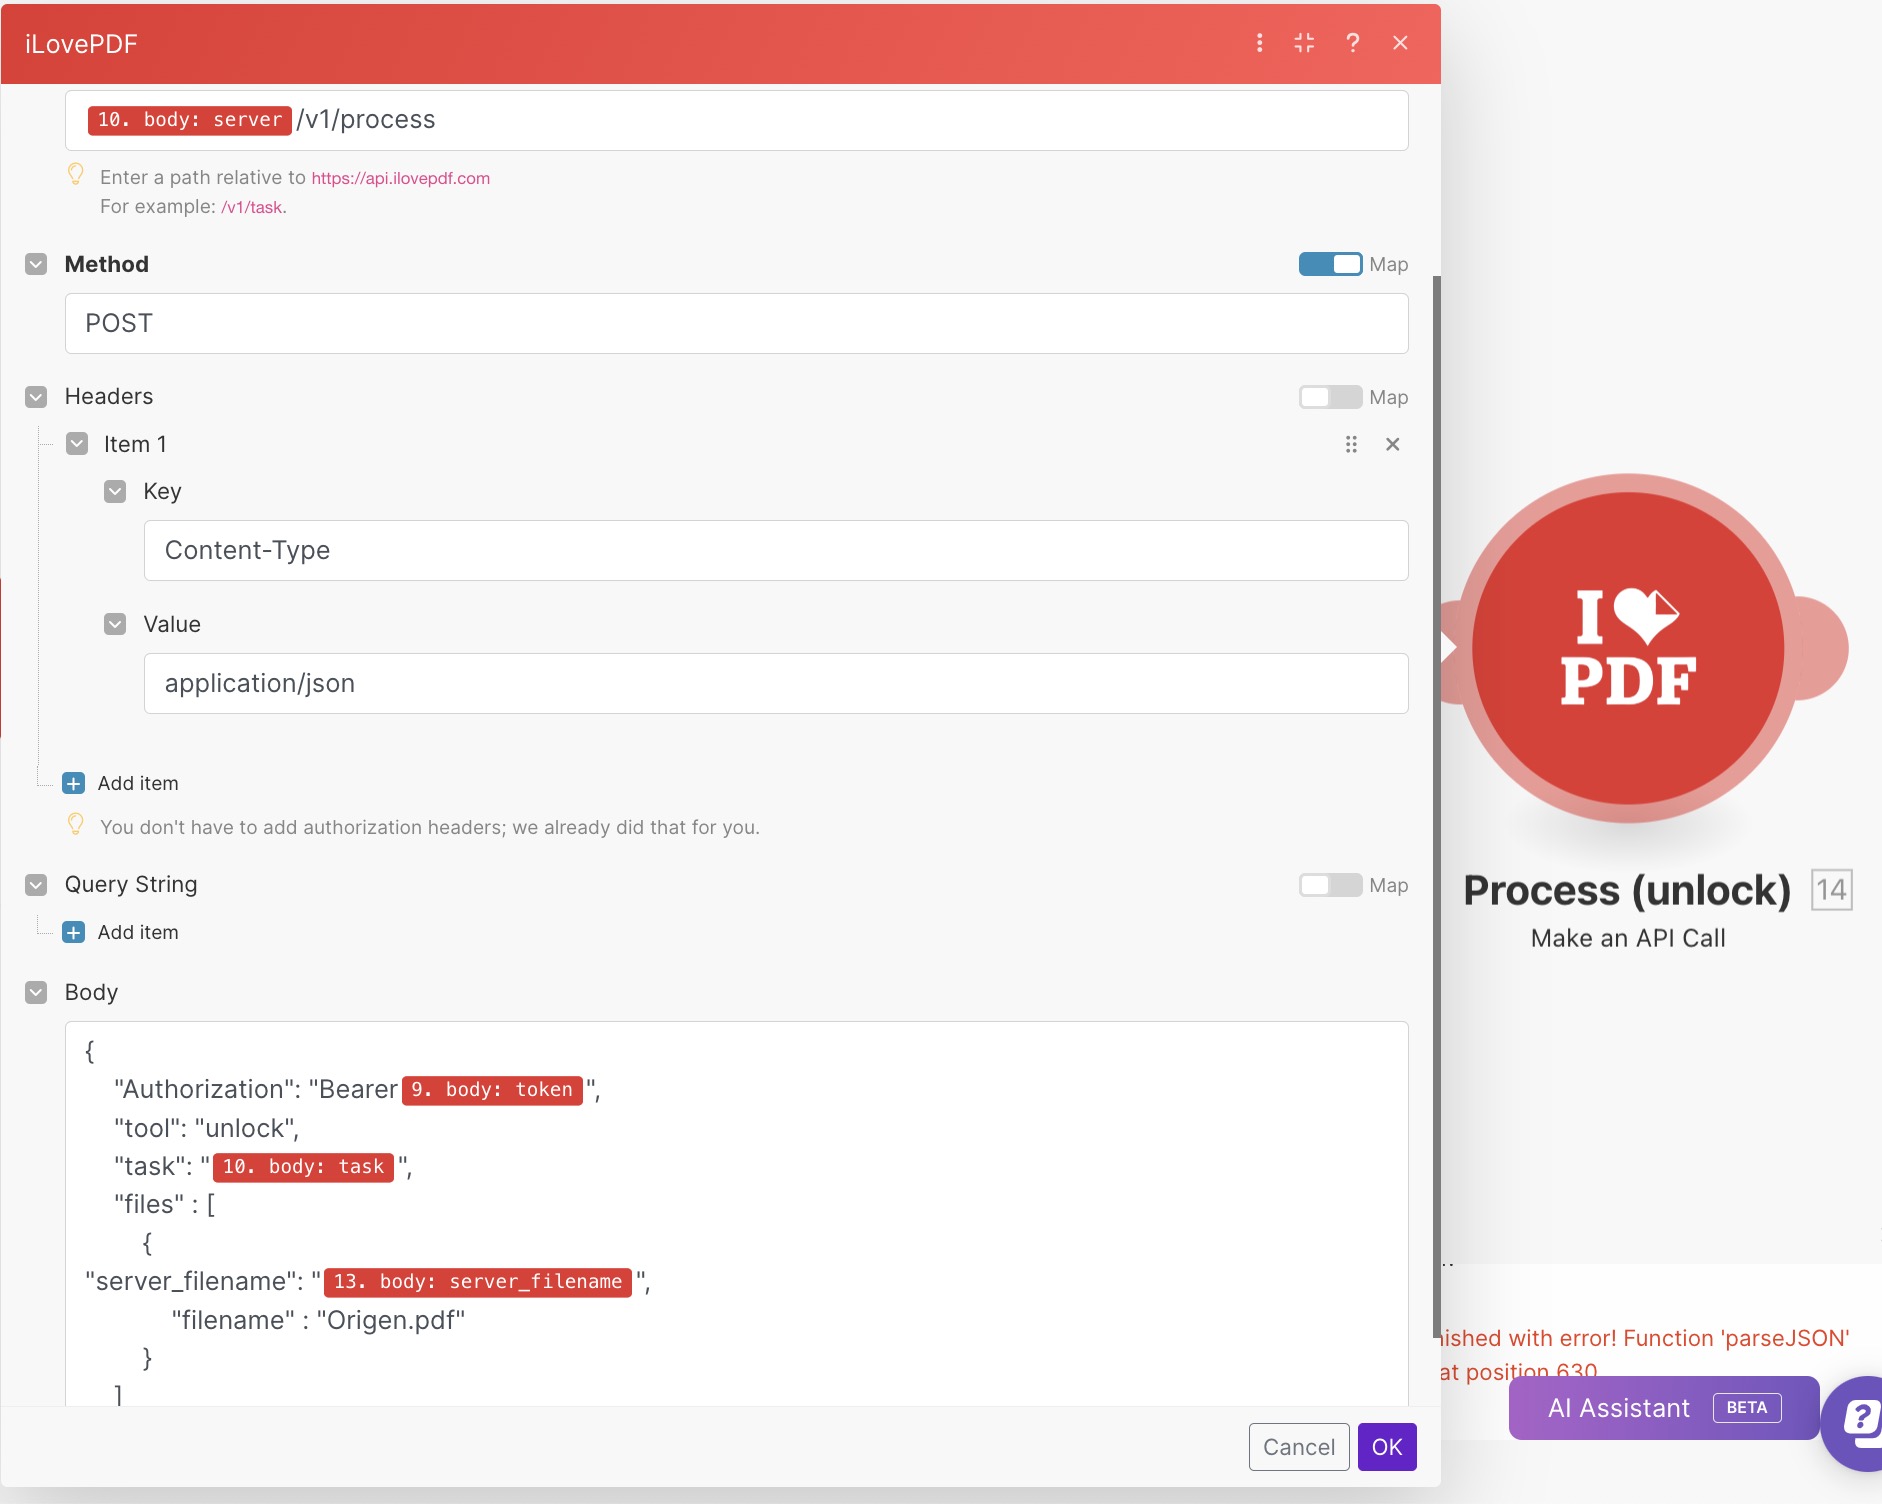Collapse the Headers section
Viewport: 1882px width, 1504px height.
click(36, 397)
